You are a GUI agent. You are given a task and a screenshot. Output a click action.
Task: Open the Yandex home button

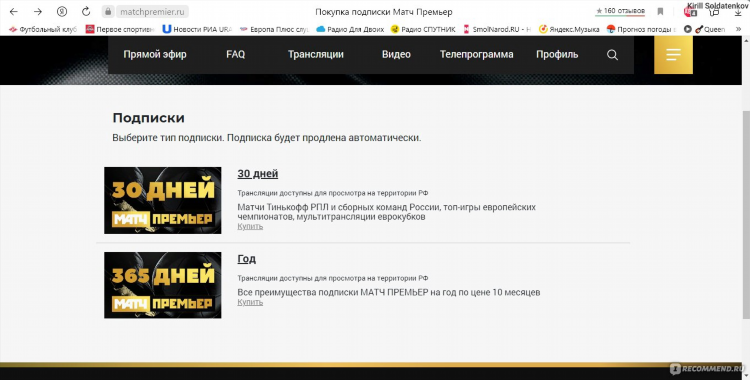point(62,12)
